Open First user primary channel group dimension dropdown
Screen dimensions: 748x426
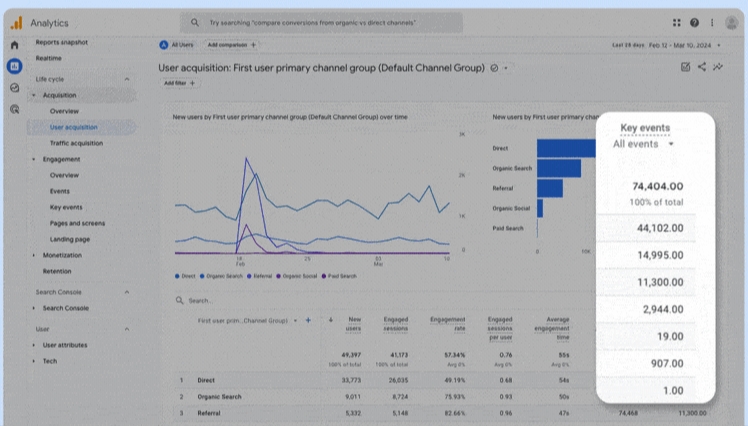pos(247,321)
